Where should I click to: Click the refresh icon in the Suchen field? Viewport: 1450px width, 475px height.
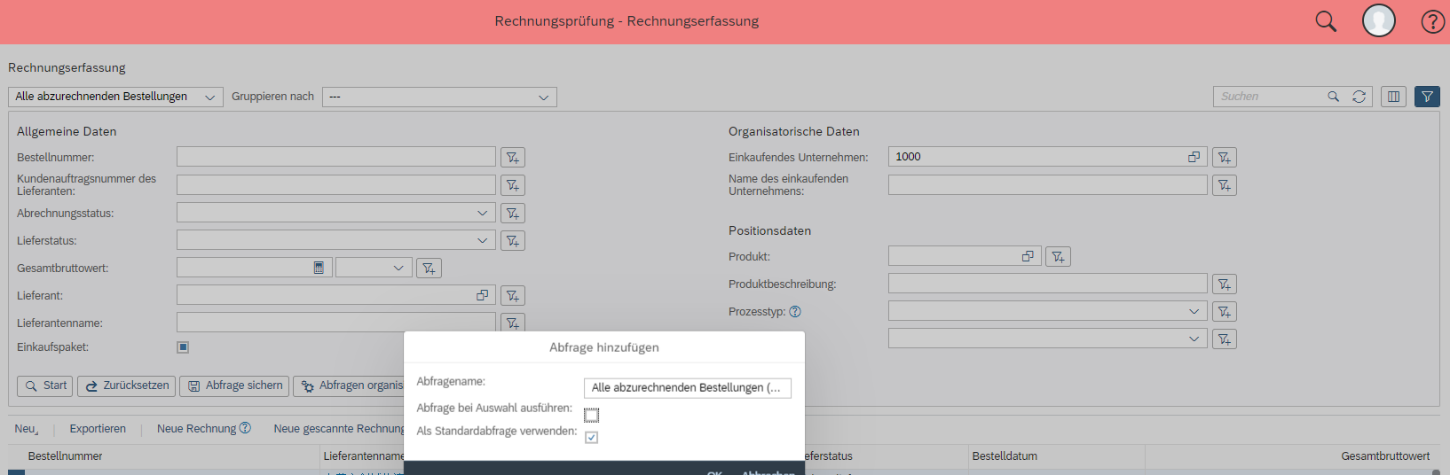[1358, 97]
